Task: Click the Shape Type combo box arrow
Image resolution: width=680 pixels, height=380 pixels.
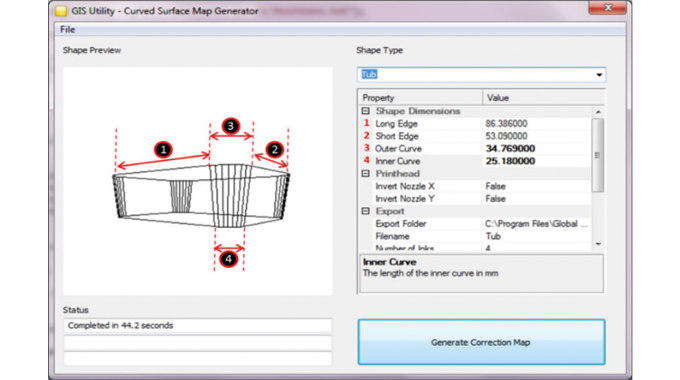Action: pos(599,75)
